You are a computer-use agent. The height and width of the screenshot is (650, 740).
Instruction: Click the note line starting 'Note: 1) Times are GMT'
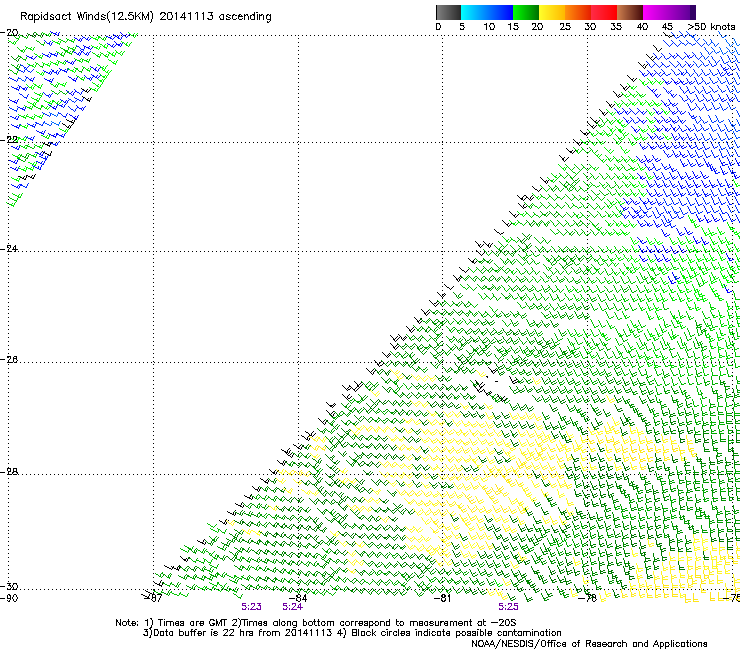click(316, 623)
